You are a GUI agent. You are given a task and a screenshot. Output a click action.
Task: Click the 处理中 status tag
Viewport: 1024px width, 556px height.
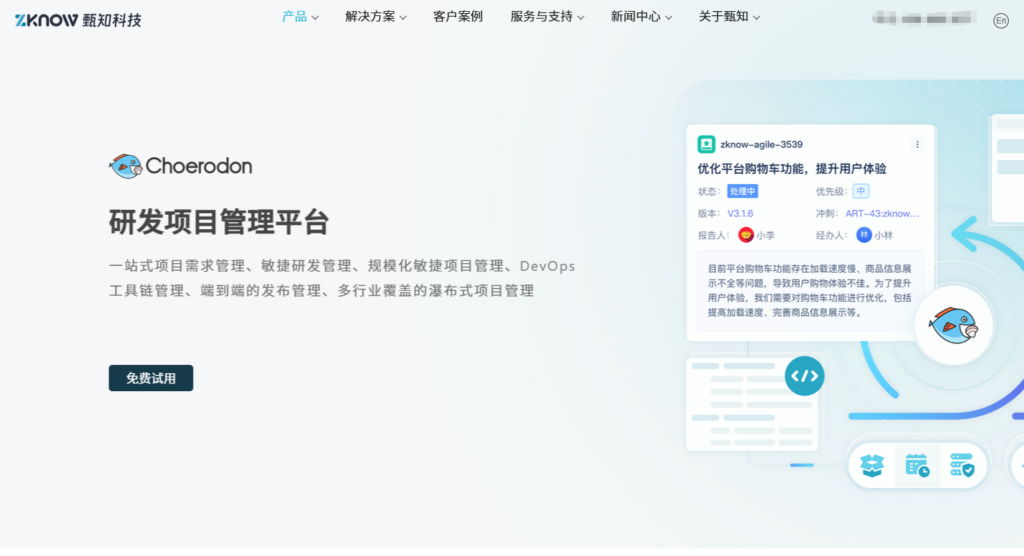[743, 191]
